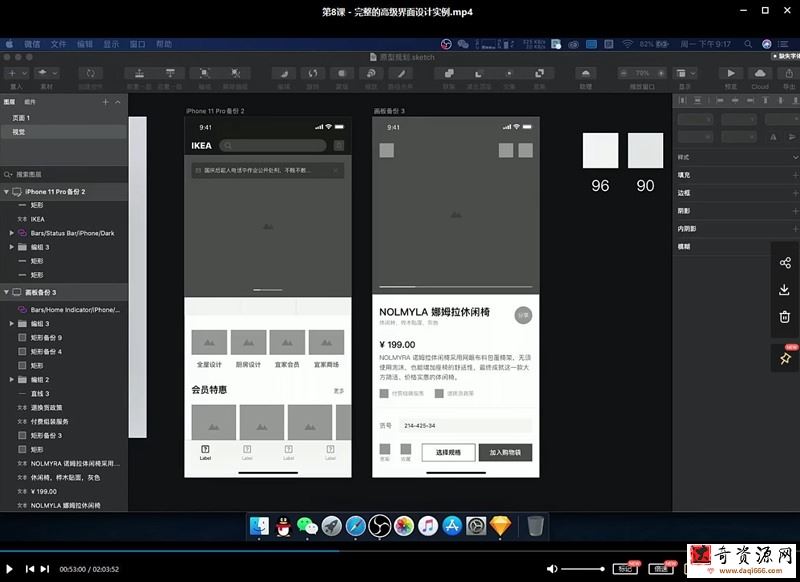The height and width of the screenshot is (582, 800).
Task: Click the 倍速 playback speed button
Action: click(661, 568)
